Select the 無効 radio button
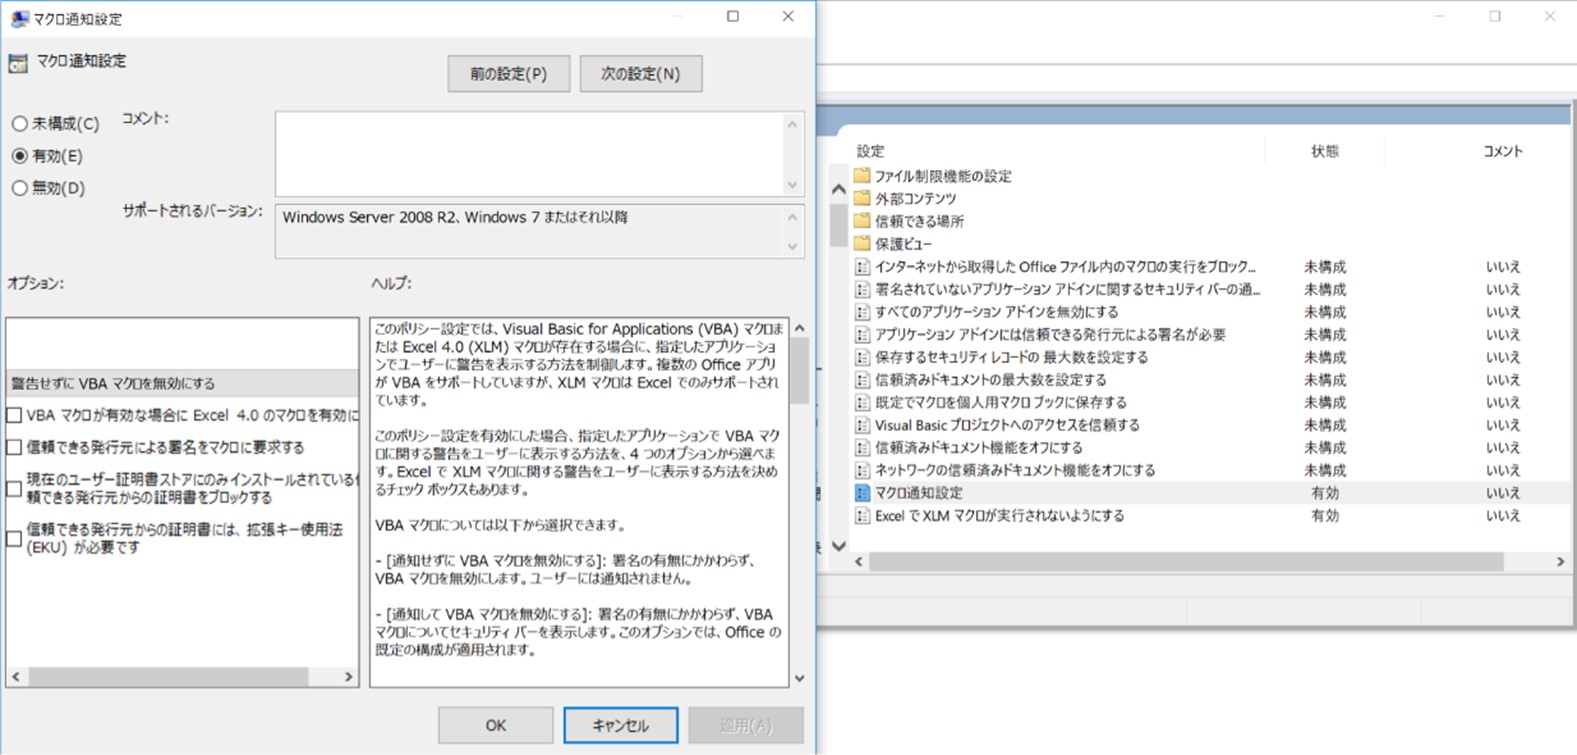Image resolution: width=1577 pixels, height=755 pixels. coord(20,188)
